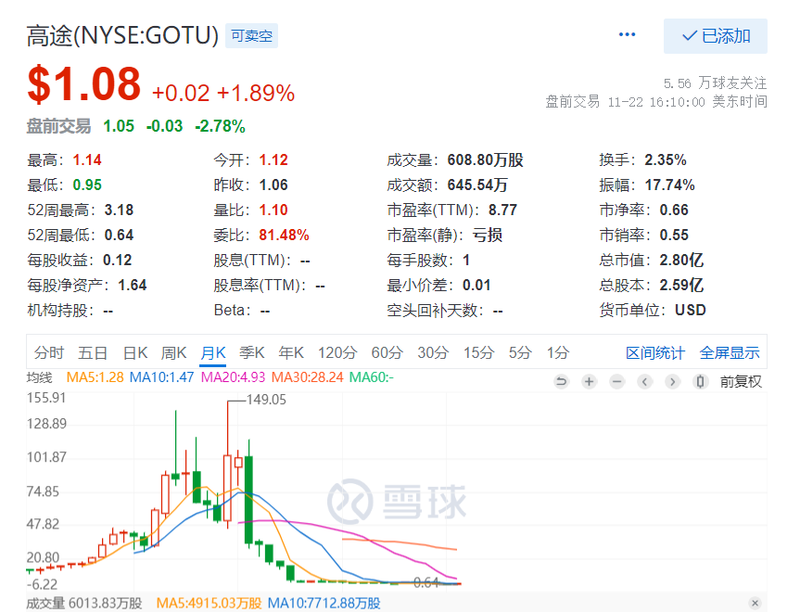
Task: Click the 可卖空 short-sell badge
Action: tap(252, 36)
